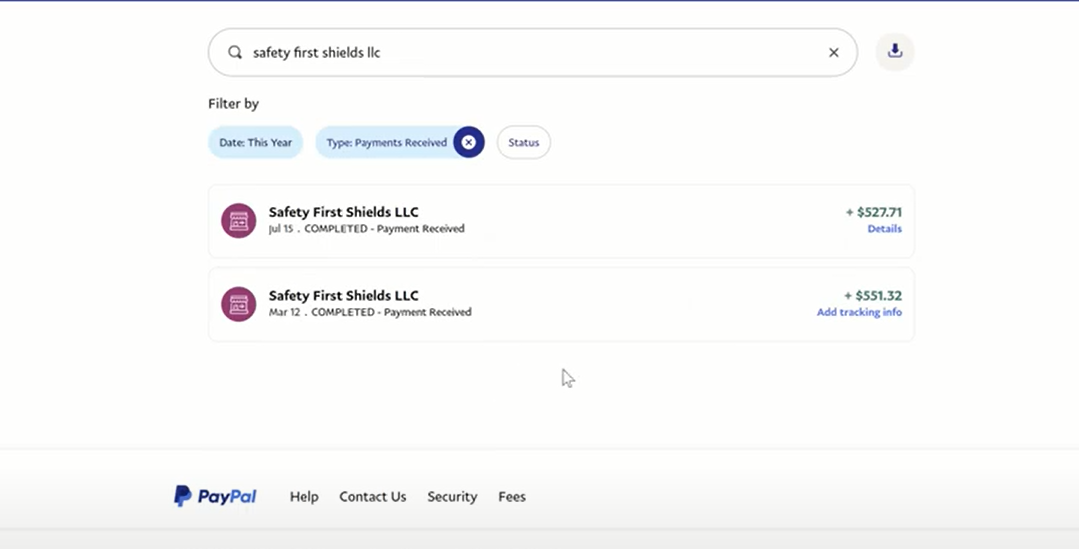Click Mar 12 COMPLETED Payment Received status

coord(370,312)
